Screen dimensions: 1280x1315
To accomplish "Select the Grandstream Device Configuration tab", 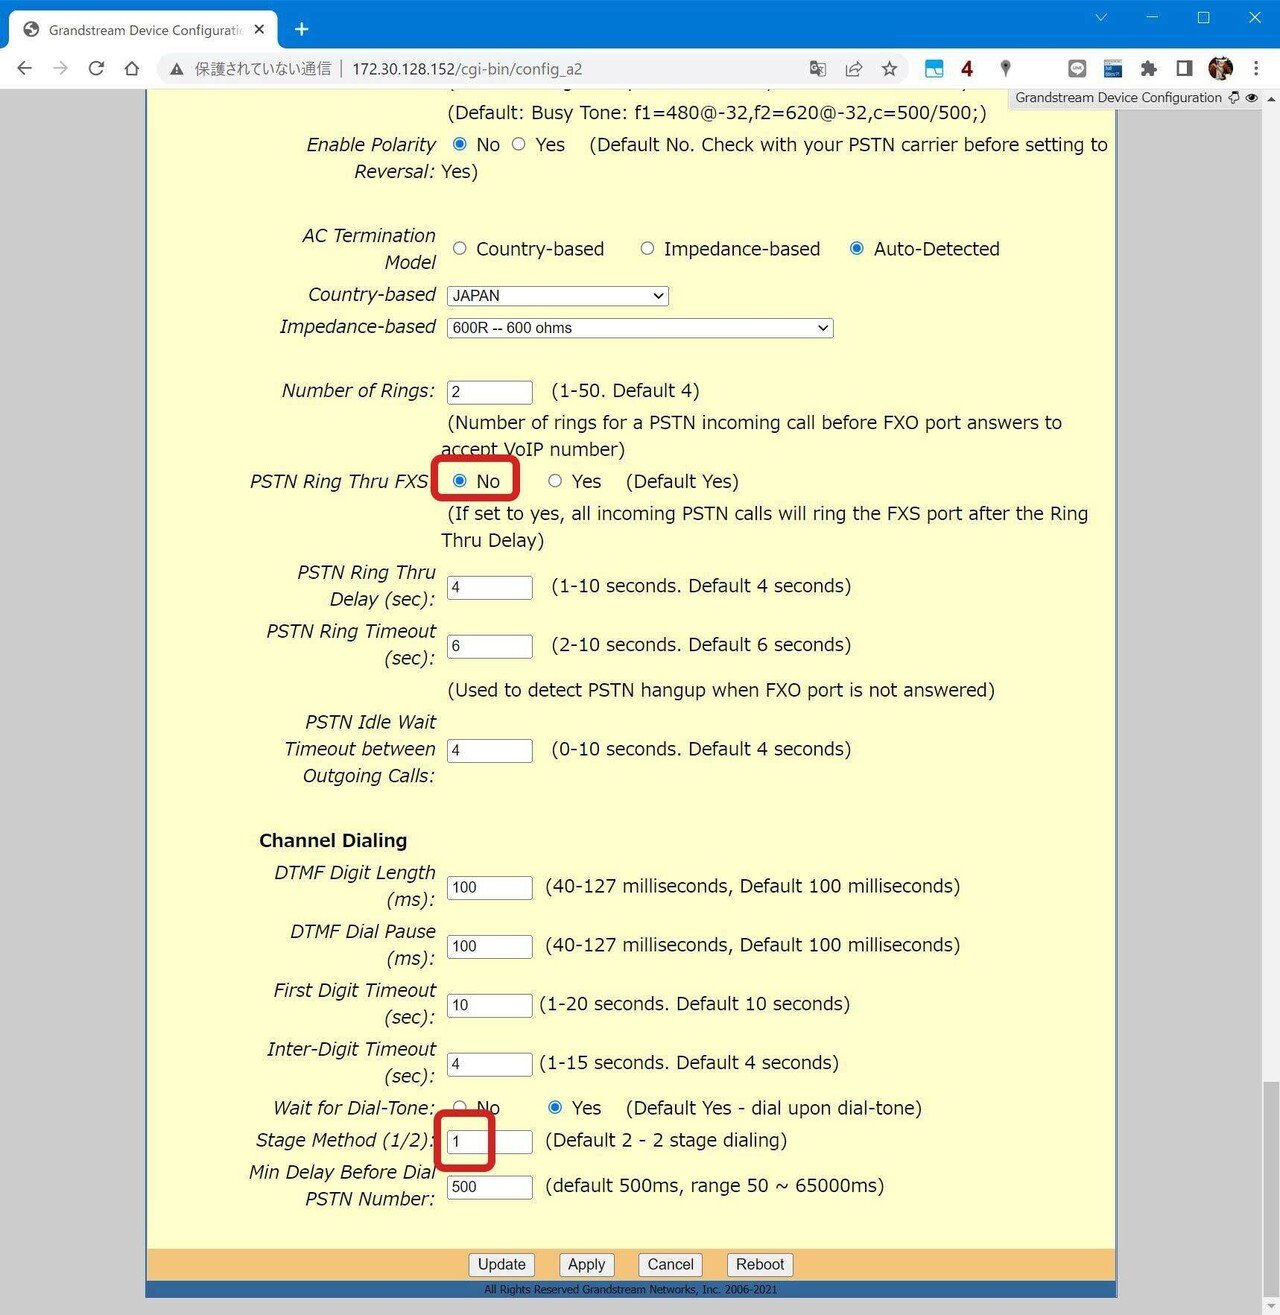I will pyautogui.click(x=144, y=30).
